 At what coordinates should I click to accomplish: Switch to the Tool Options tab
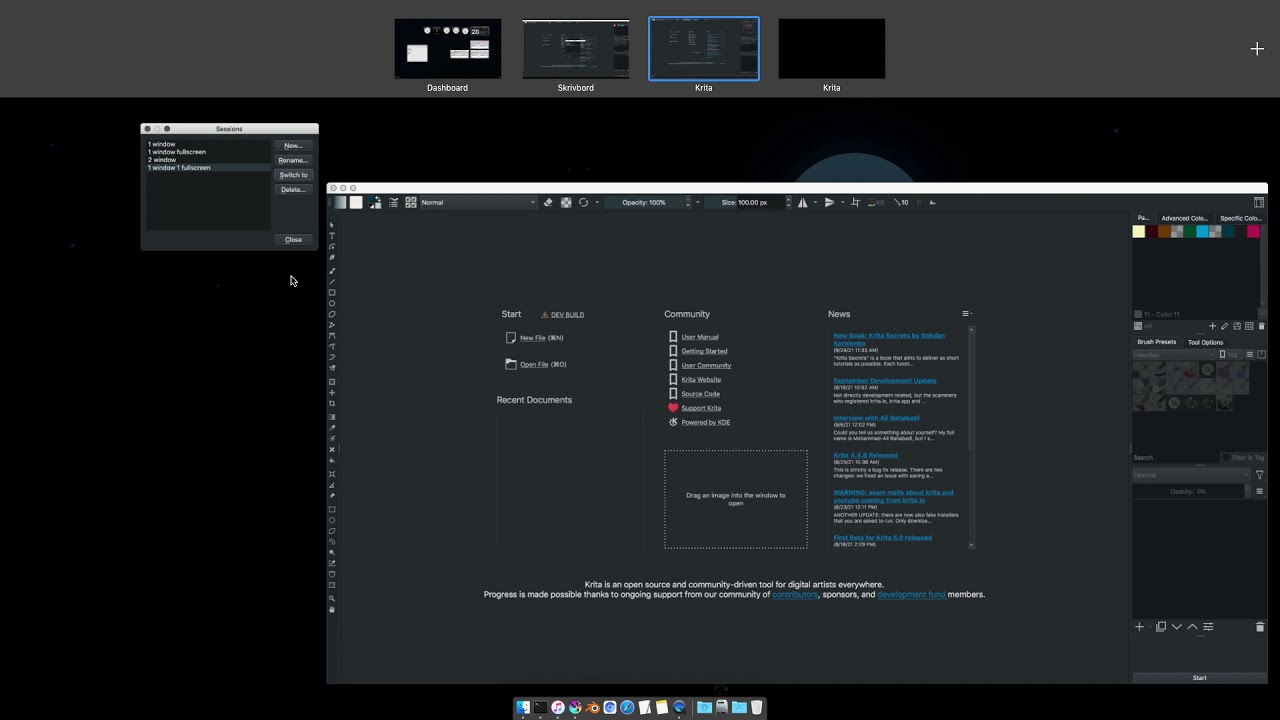point(1205,342)
